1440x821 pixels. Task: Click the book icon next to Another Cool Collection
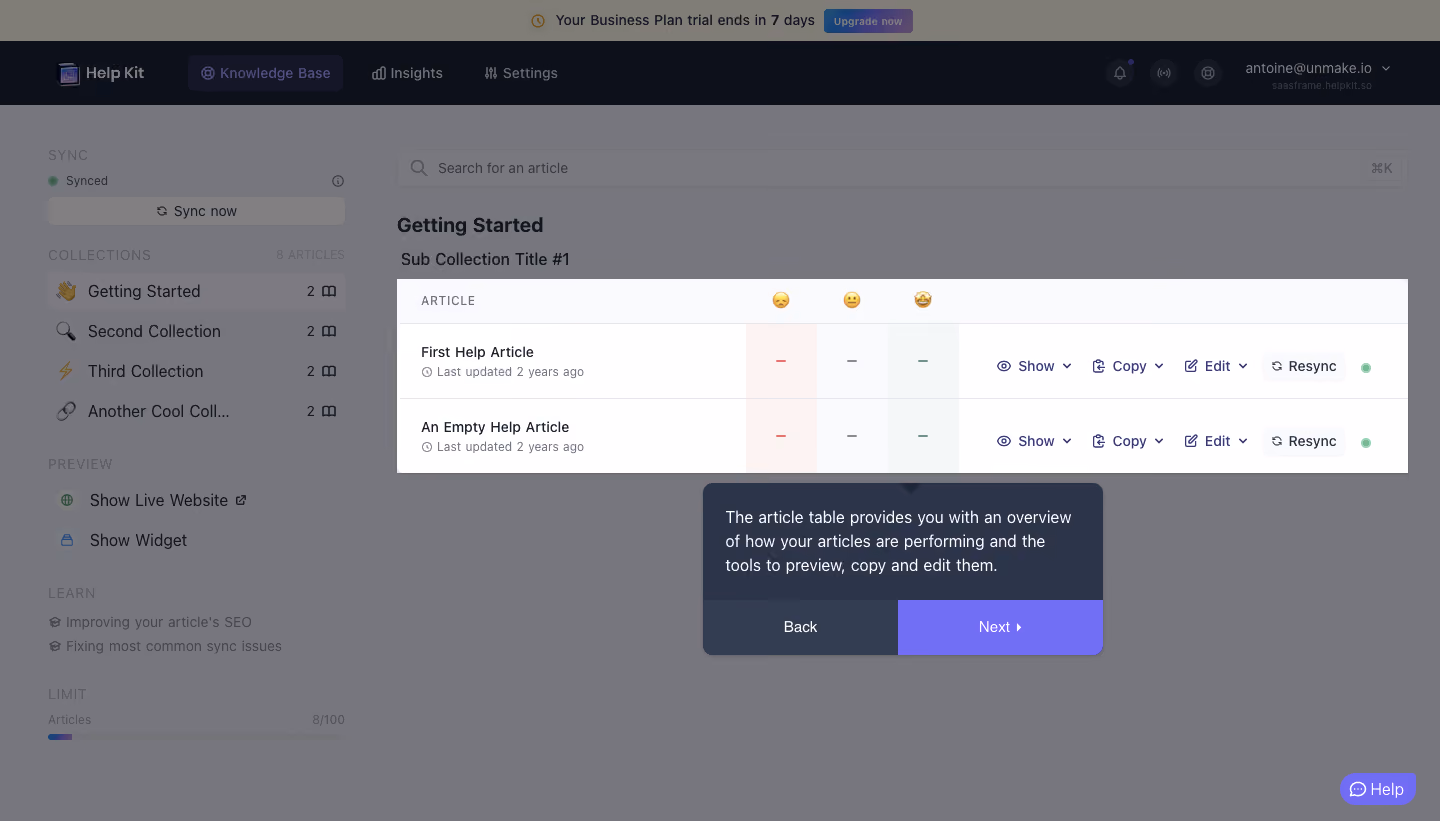329,411
